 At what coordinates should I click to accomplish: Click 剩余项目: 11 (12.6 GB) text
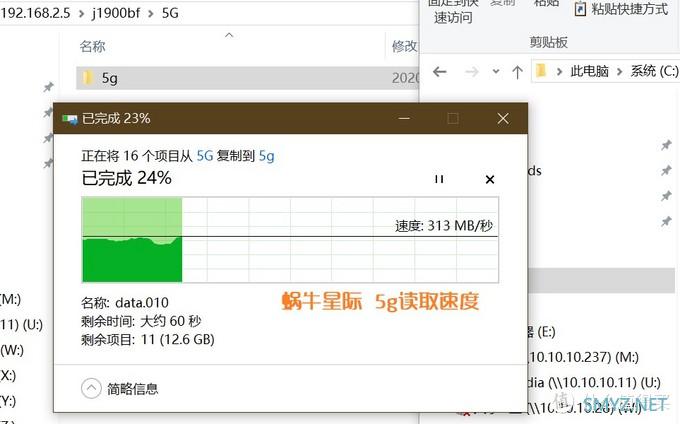(148, 339)
